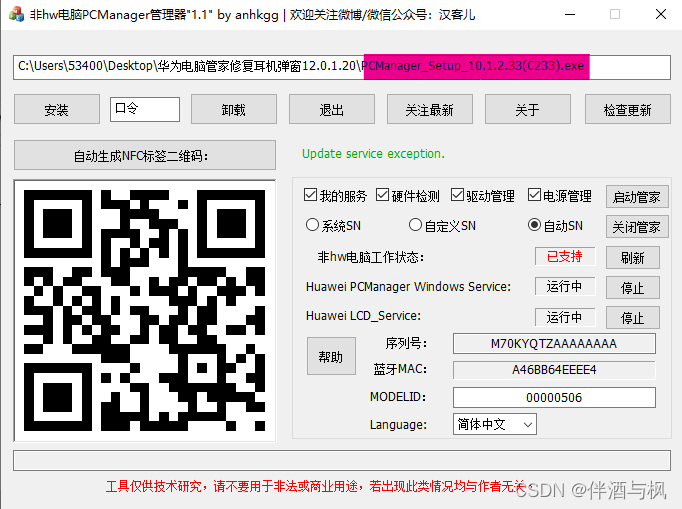This screenshot has height=509, width=682.
Task: Stop the Huawei PCManager Windows Service
Action: pos(632,288)
